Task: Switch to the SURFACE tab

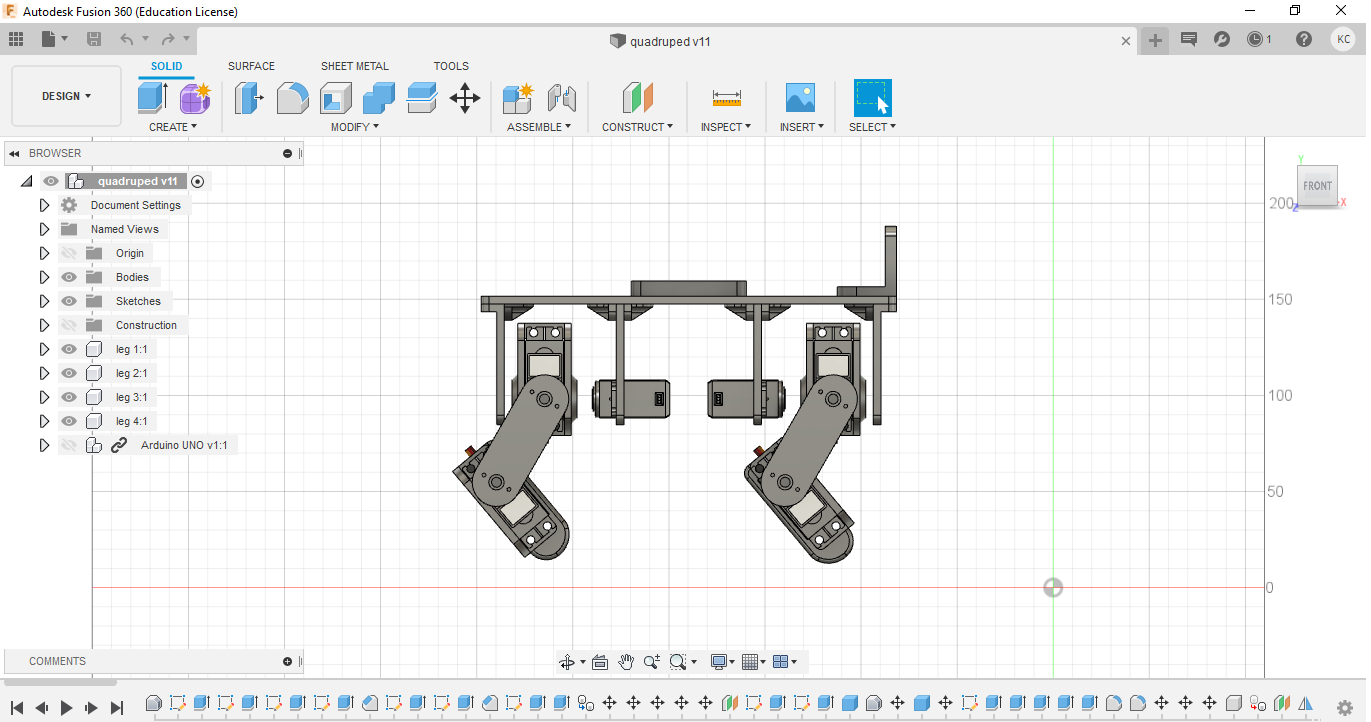Action: tap(251, 66)
